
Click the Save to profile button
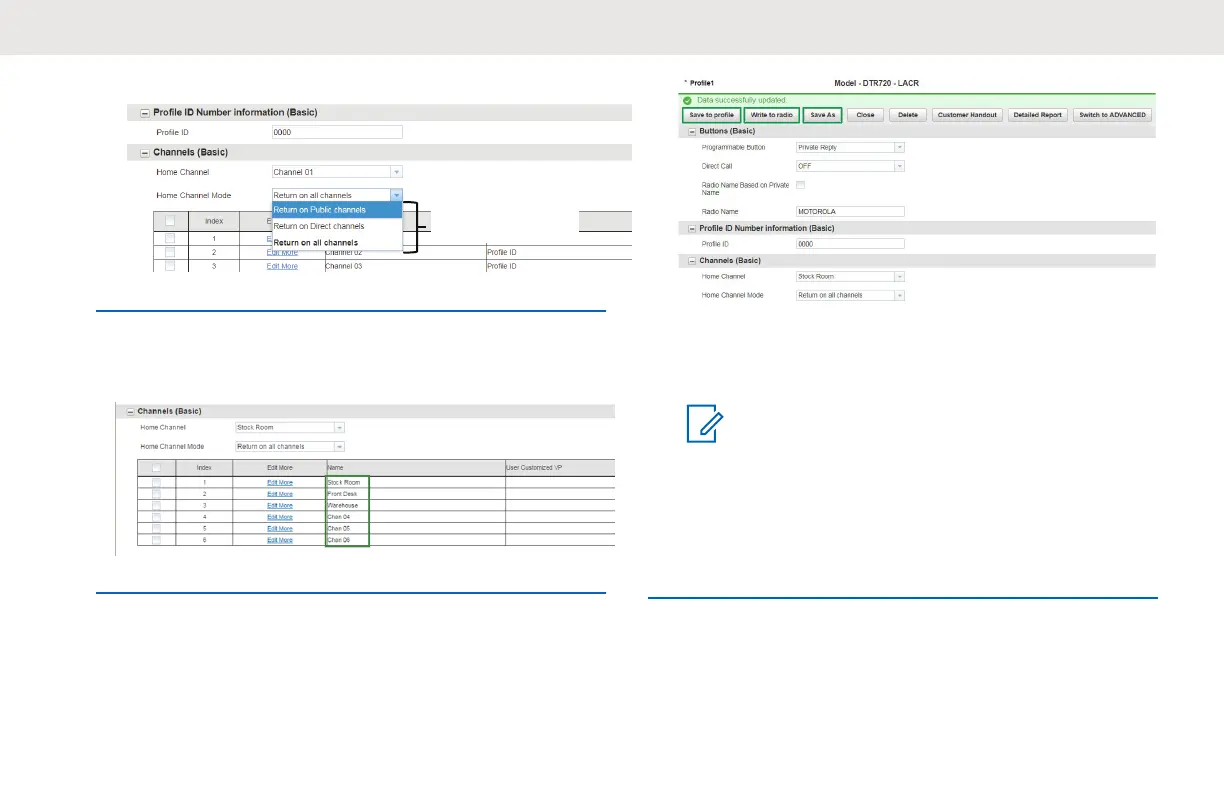coord(711,115)
